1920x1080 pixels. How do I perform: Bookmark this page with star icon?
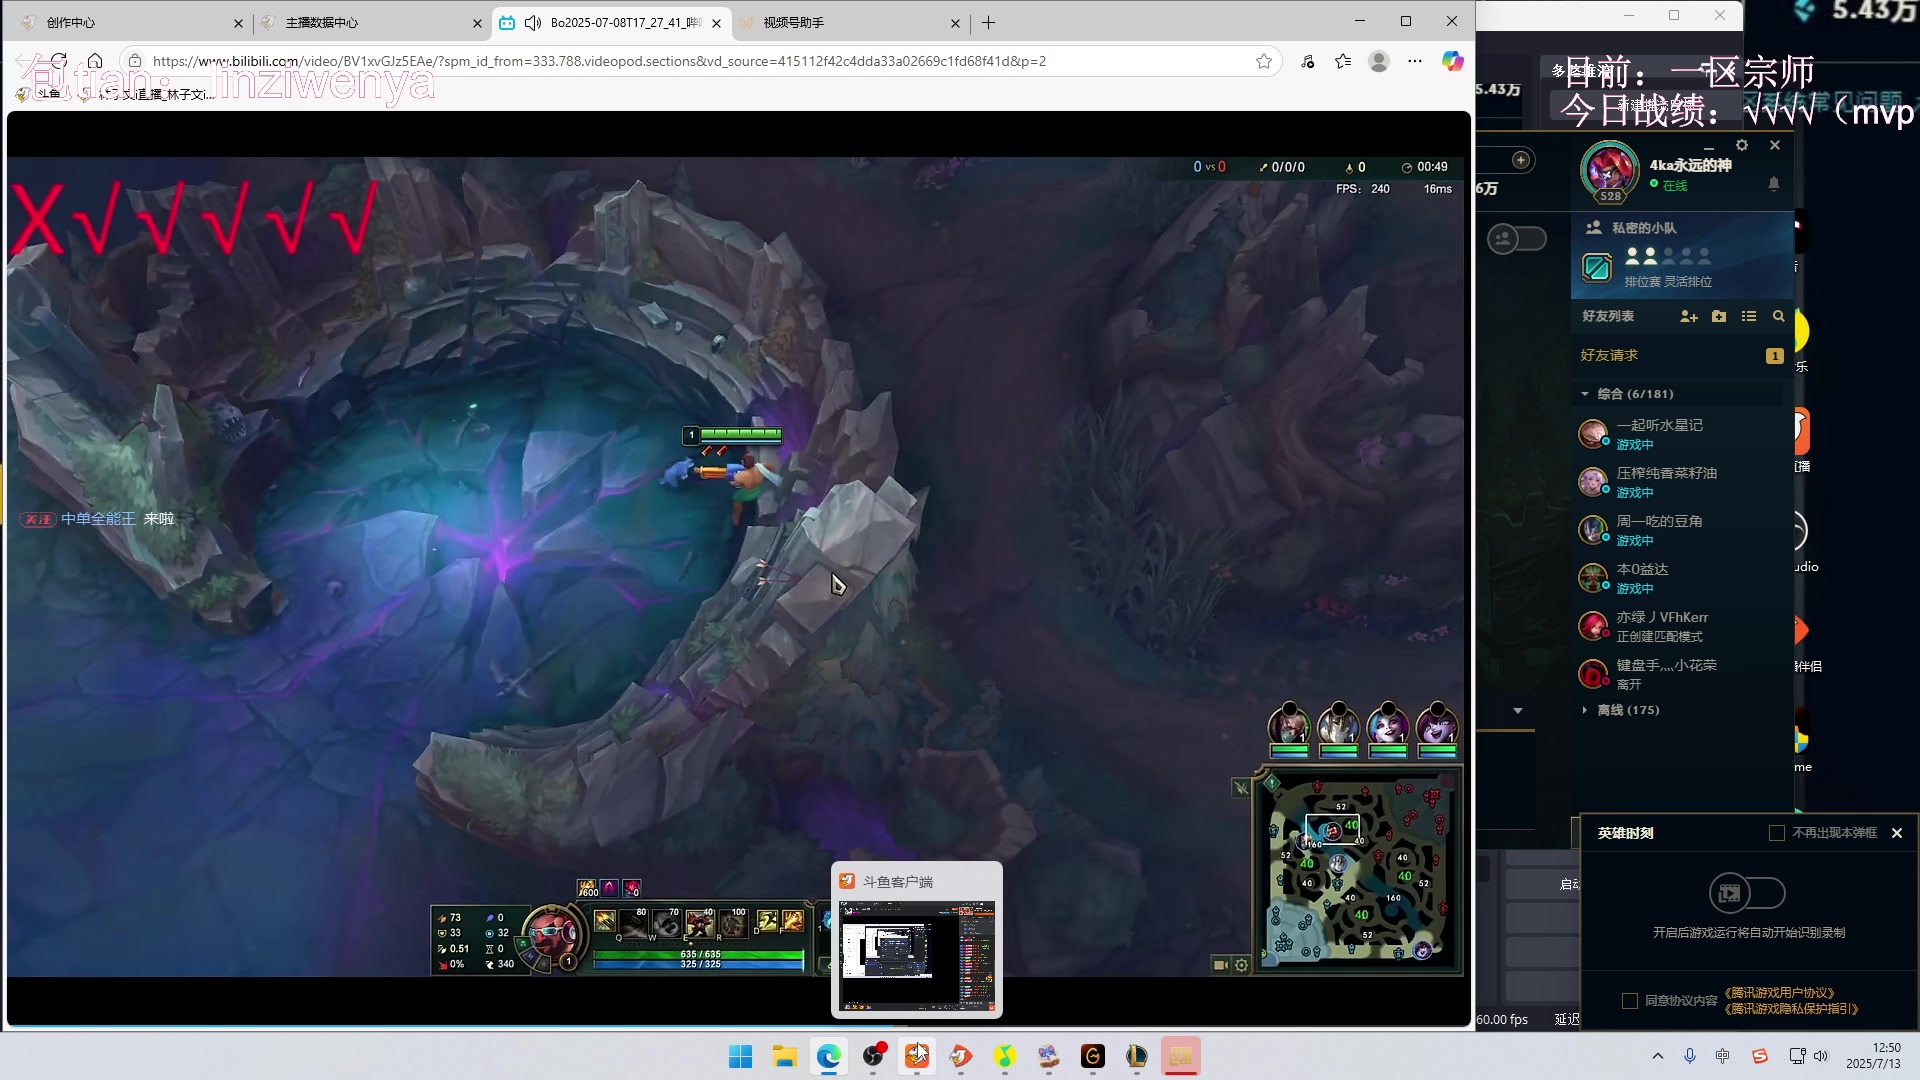1264,61
